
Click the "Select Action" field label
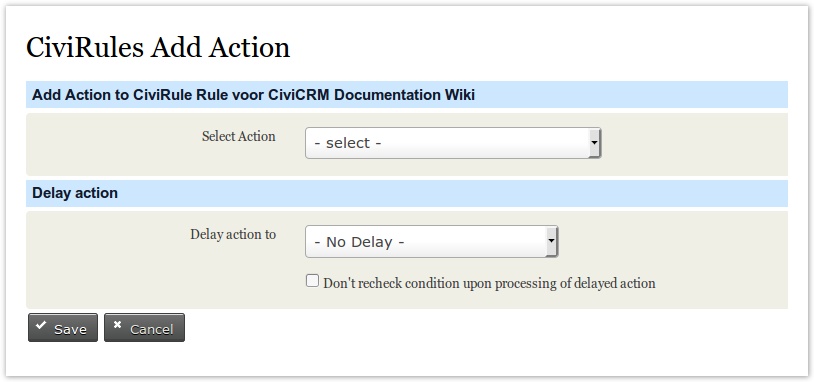pos(239,137)
